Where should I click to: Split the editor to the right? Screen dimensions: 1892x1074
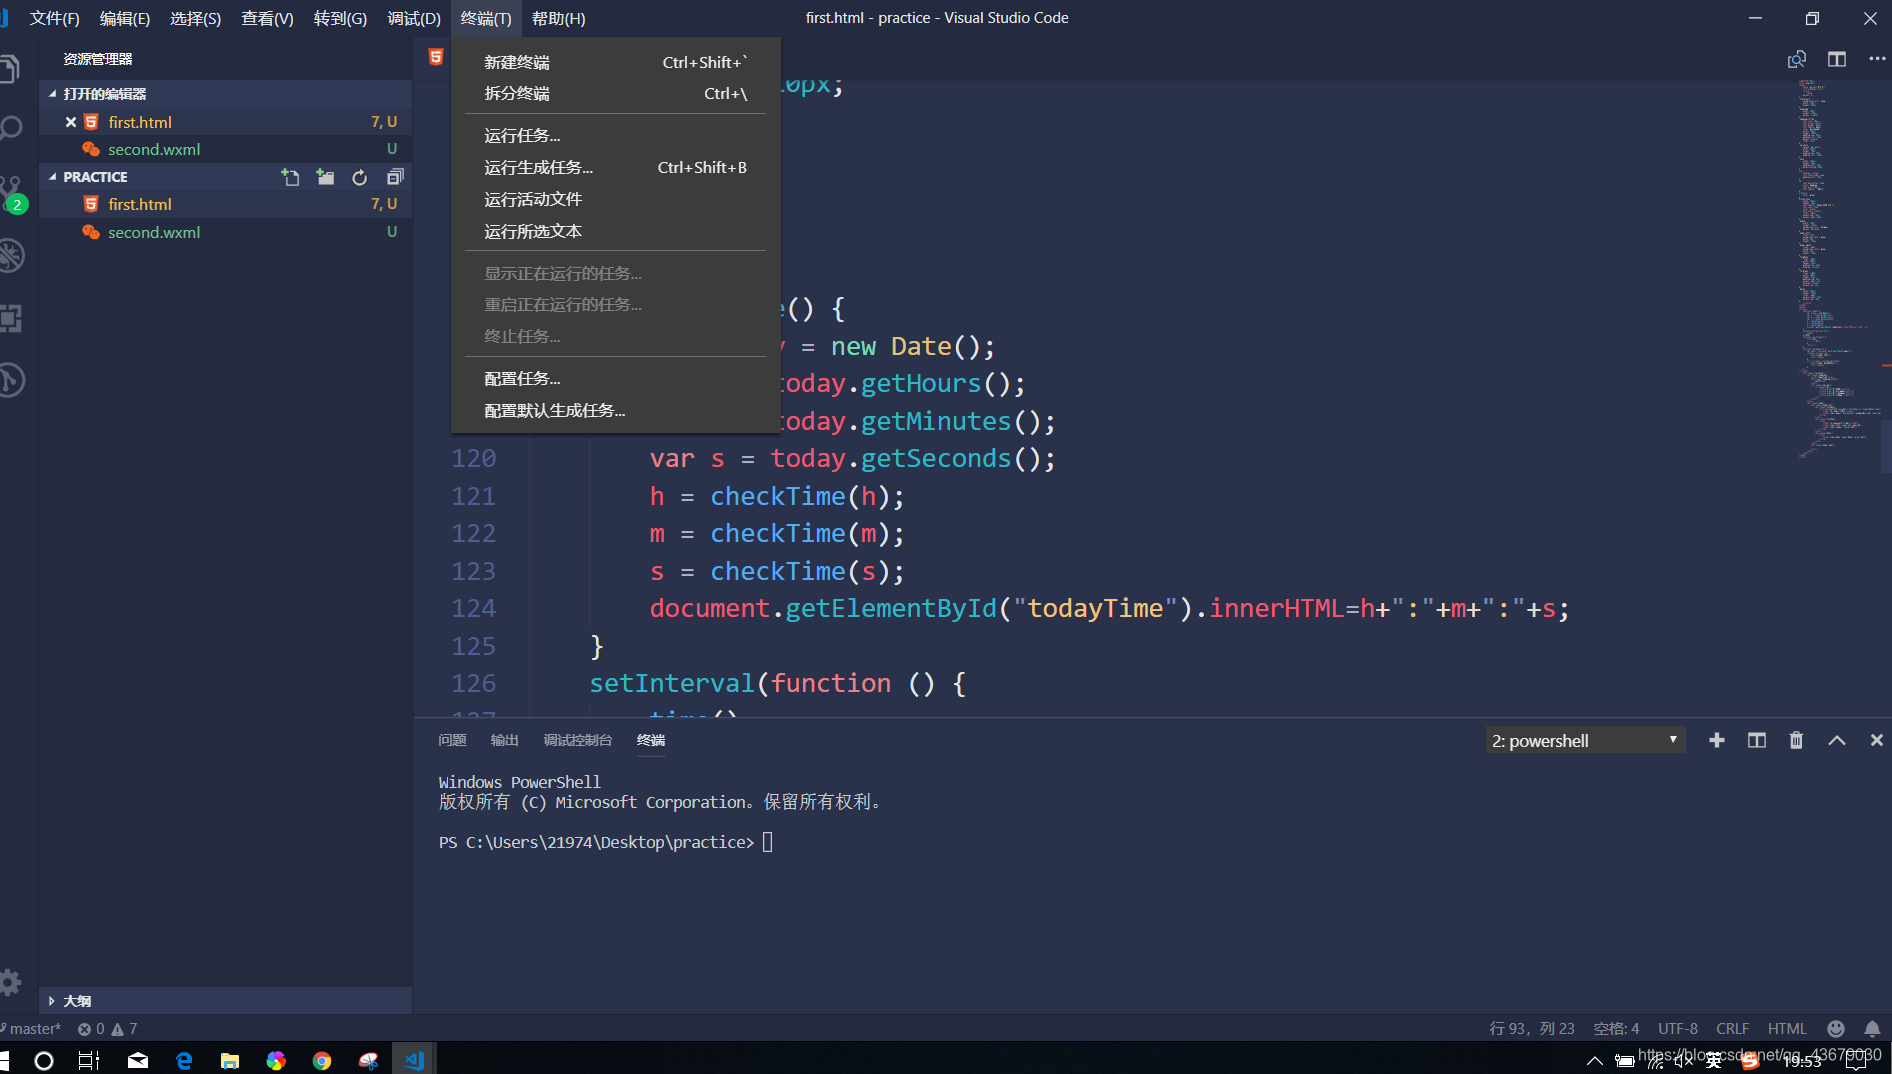click(1837, 59)
